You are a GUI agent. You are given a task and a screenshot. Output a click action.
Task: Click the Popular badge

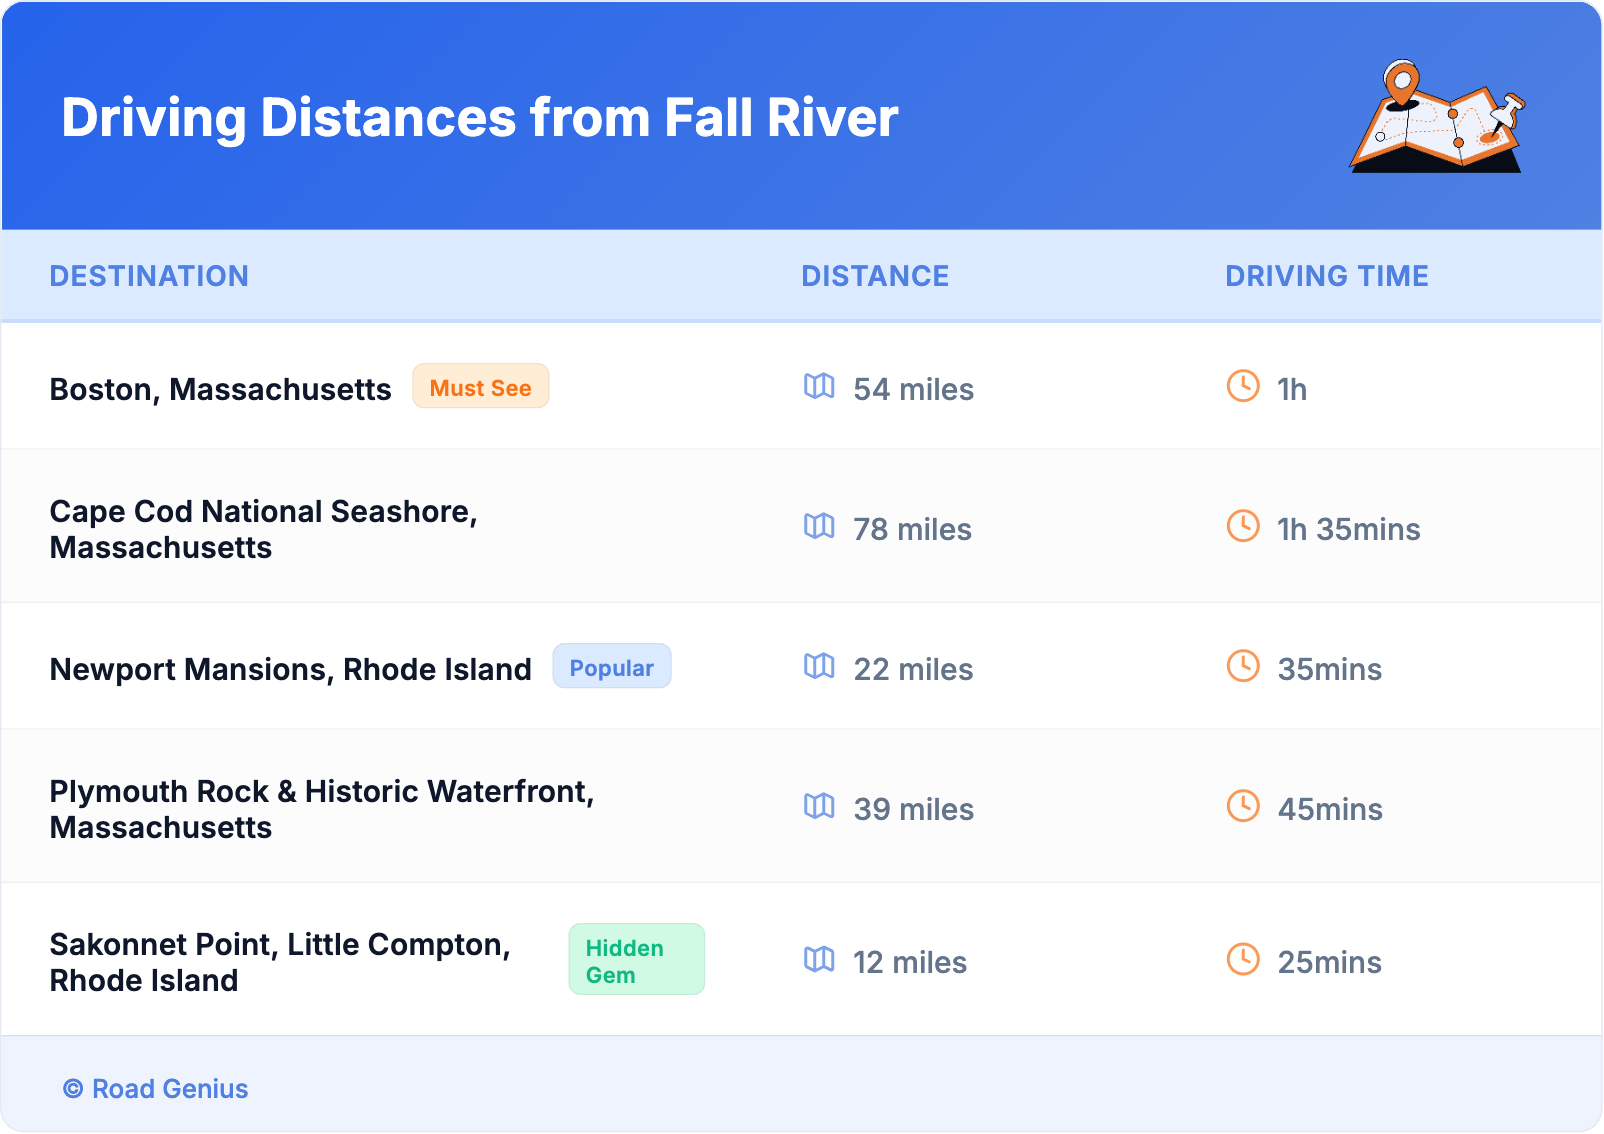pyautogui.click(x=611, y=667)
